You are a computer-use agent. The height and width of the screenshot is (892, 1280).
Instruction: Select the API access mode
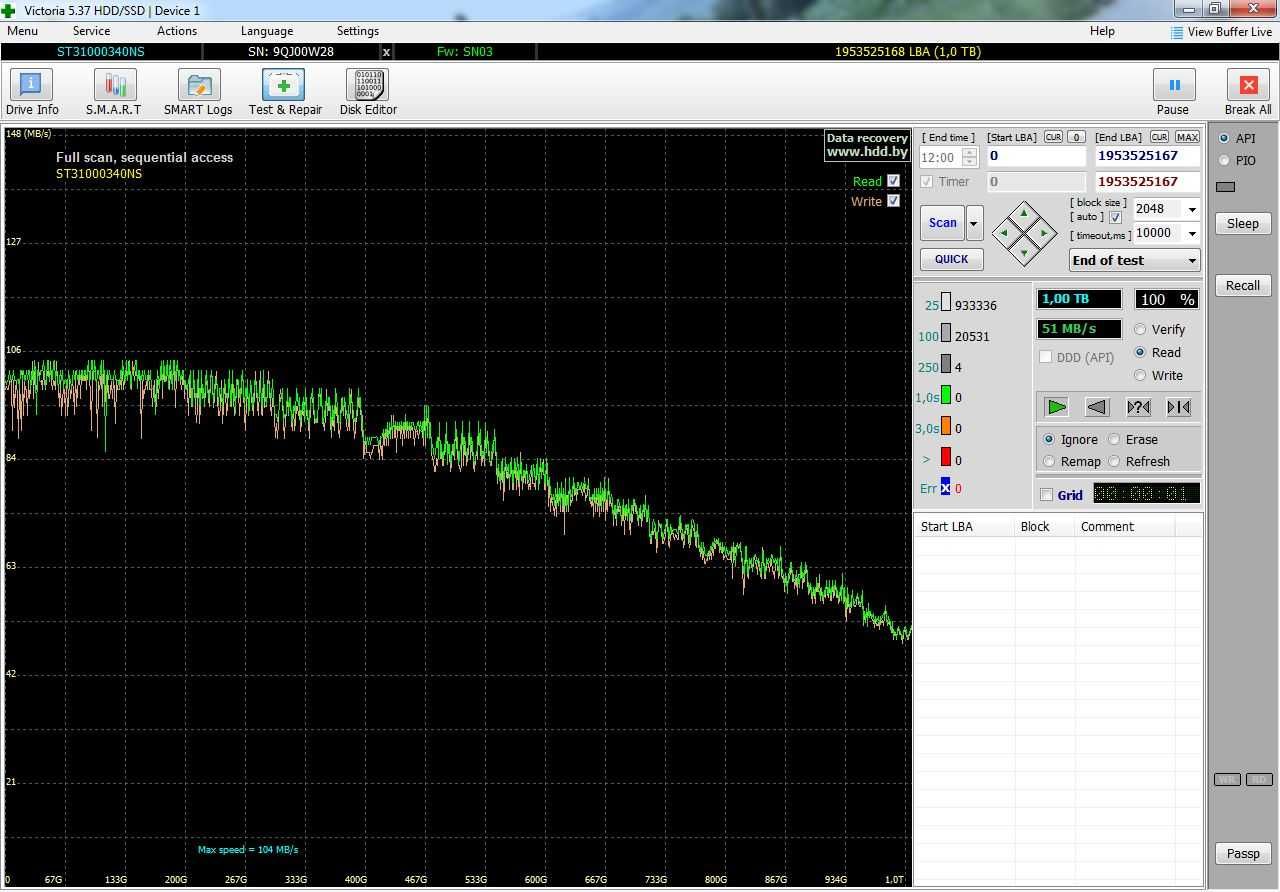[x=1223, y=138]
